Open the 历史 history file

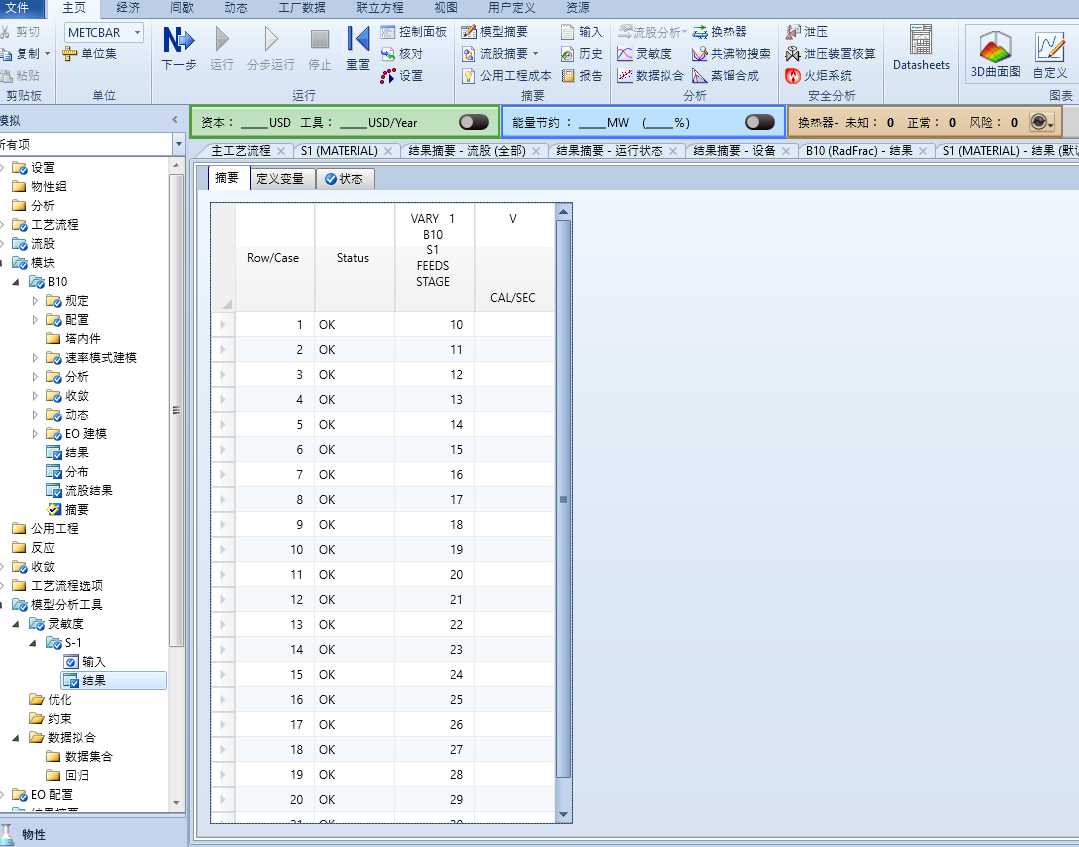581,54
